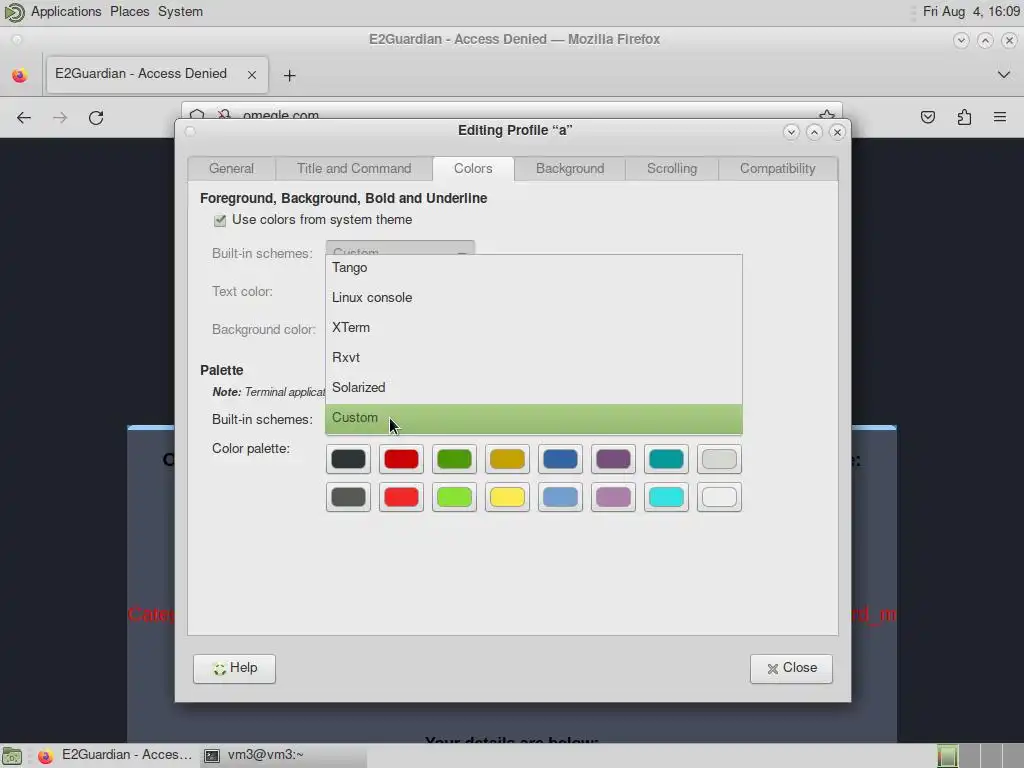
Task: Switch to the Compatibility tab
Action: 777,168
